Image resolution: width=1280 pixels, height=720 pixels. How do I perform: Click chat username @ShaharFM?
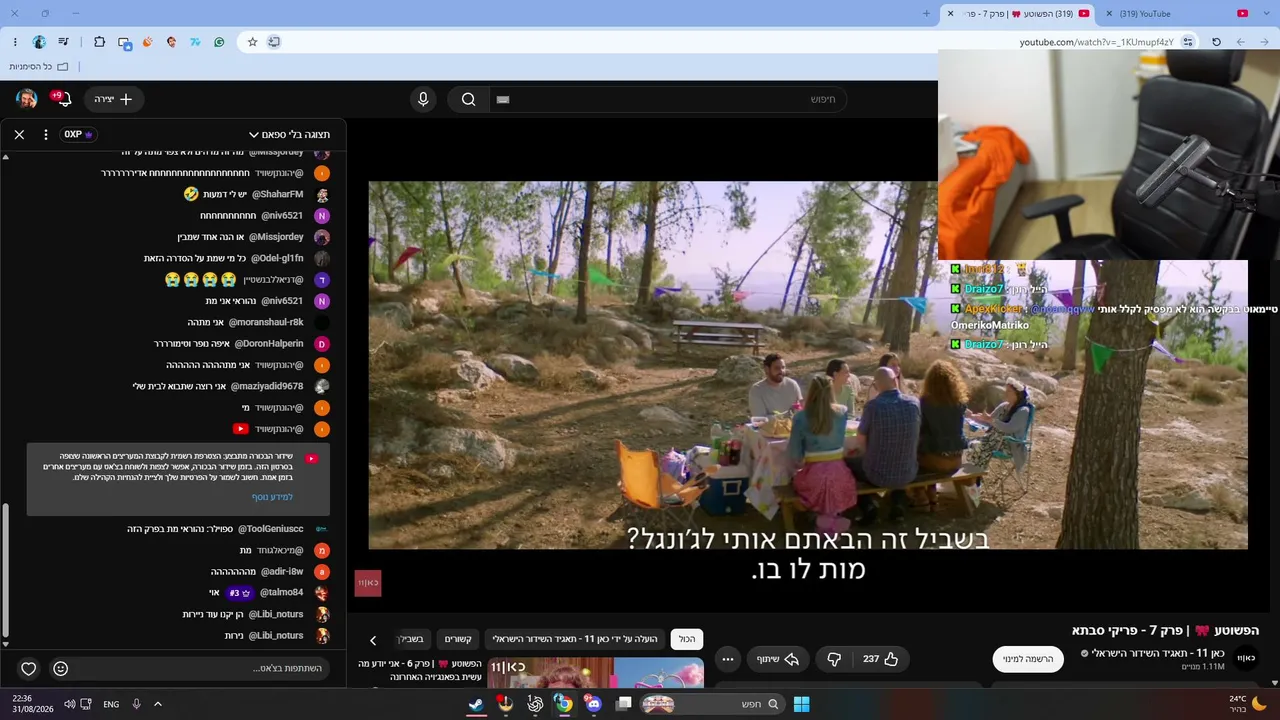click(277, 194)
